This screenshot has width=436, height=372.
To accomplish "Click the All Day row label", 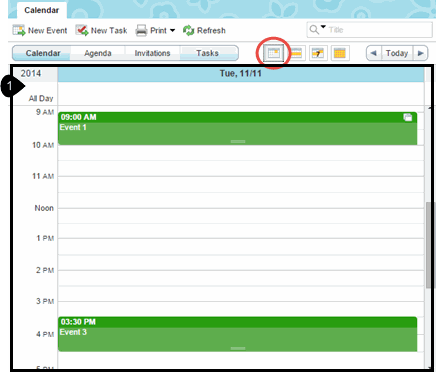I will click(41, 98).
